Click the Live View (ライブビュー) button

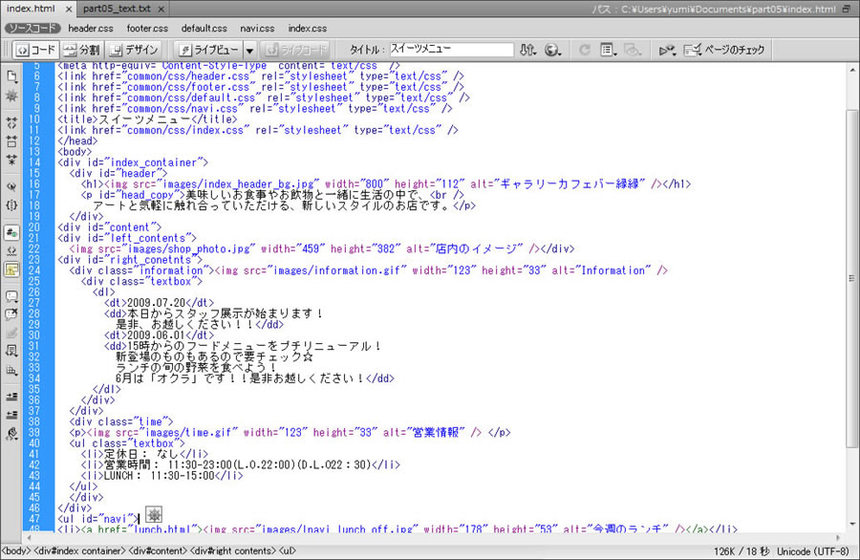point(209,49)
